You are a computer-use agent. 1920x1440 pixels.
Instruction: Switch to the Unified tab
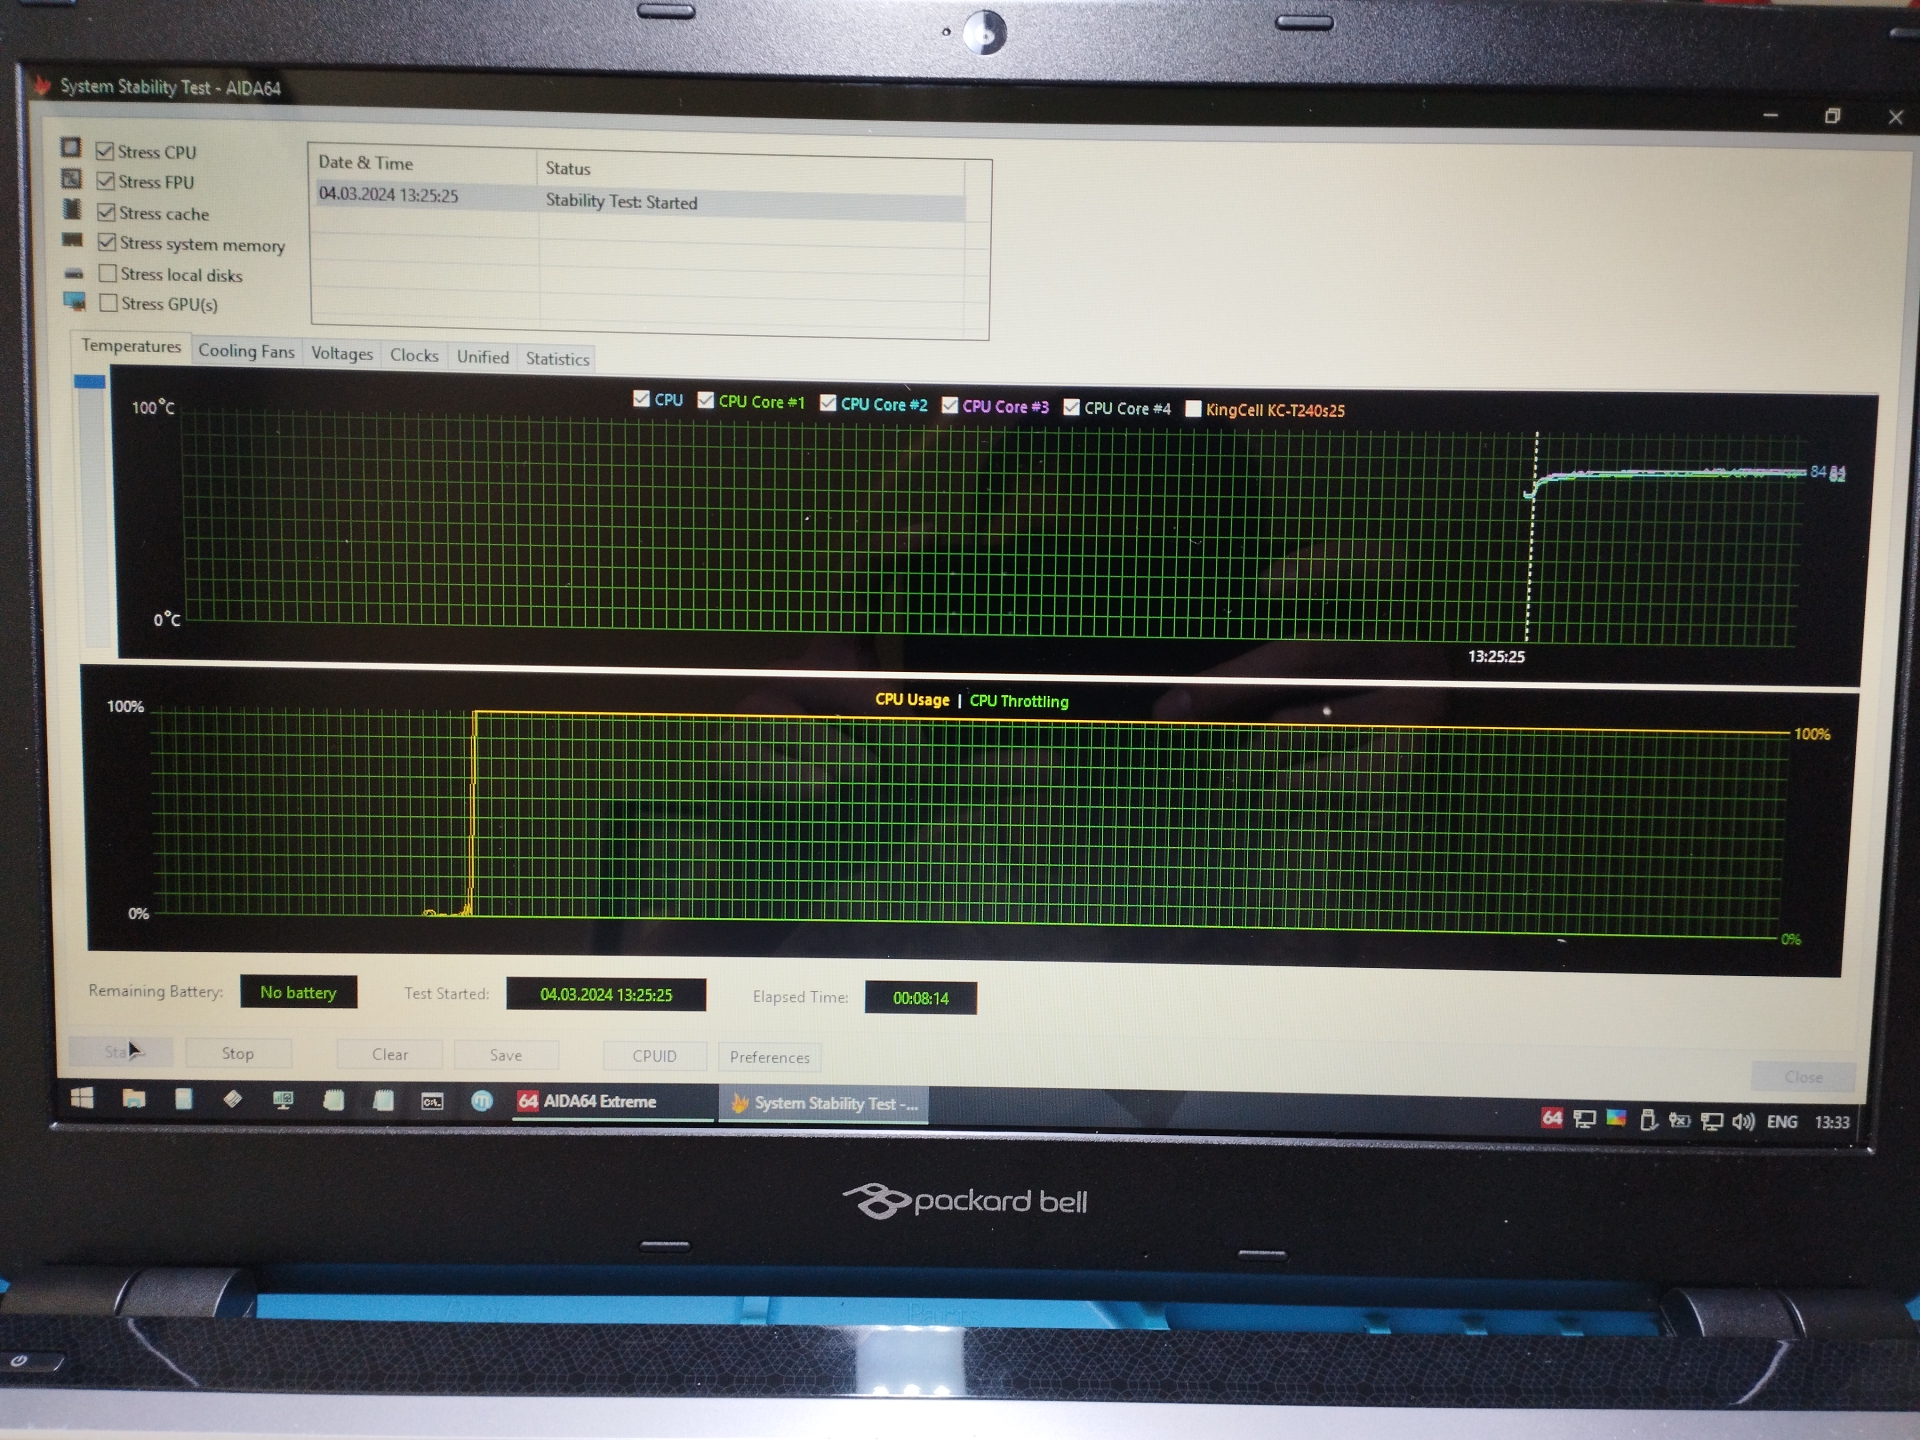pos(483,357)
